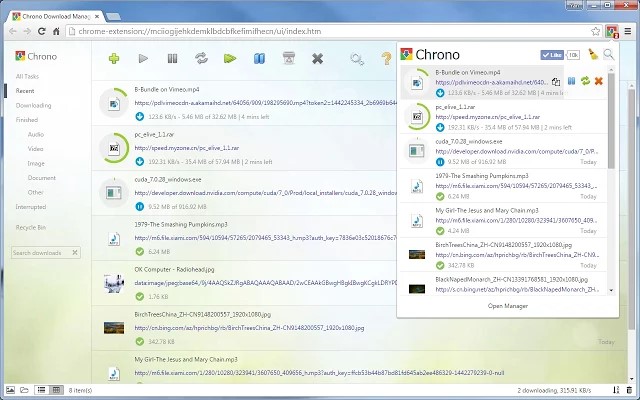Click the green Start All arrow icon
The height and width of the screenshot is (400, 640).
pyautogui.click(x=231, y=59)
